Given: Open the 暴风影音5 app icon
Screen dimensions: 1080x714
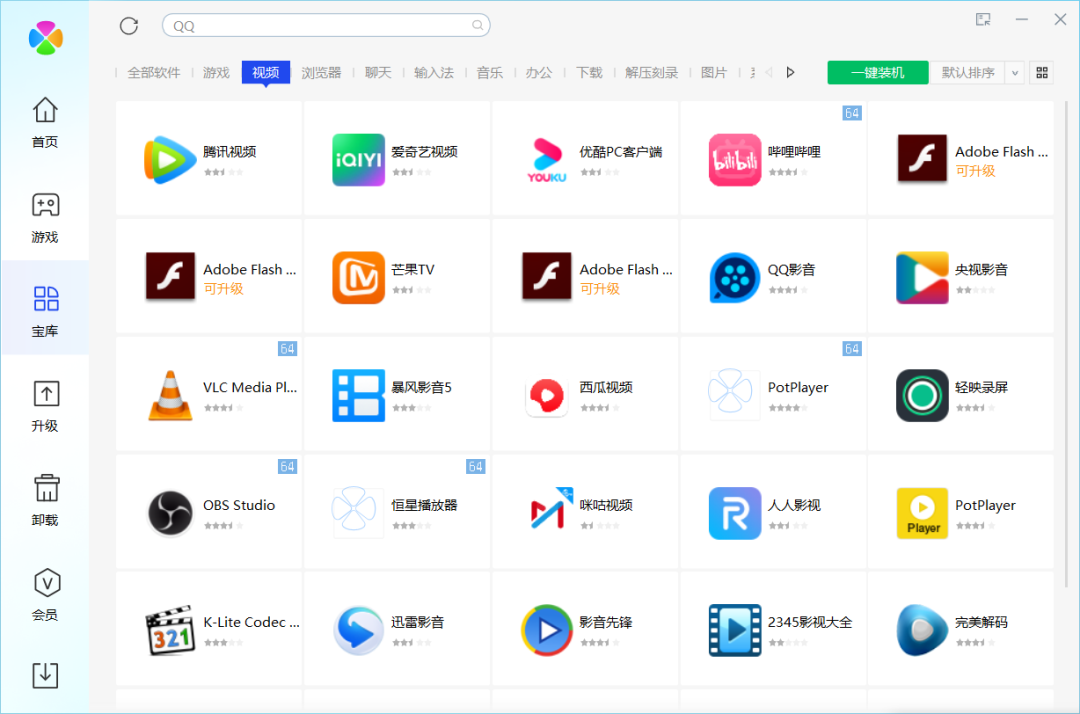Looking at the screenshot, I should tap(358, 395).
